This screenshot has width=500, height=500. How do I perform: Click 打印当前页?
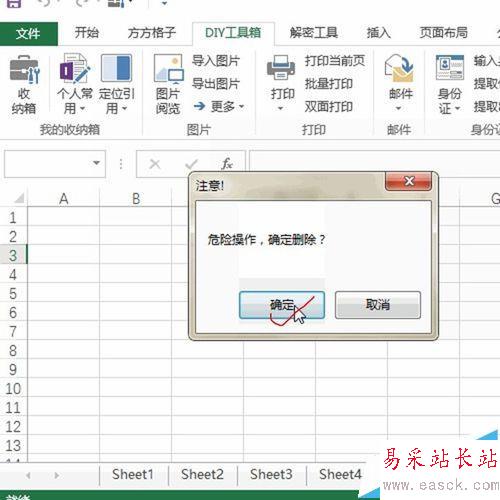click(x=335, y=61)
